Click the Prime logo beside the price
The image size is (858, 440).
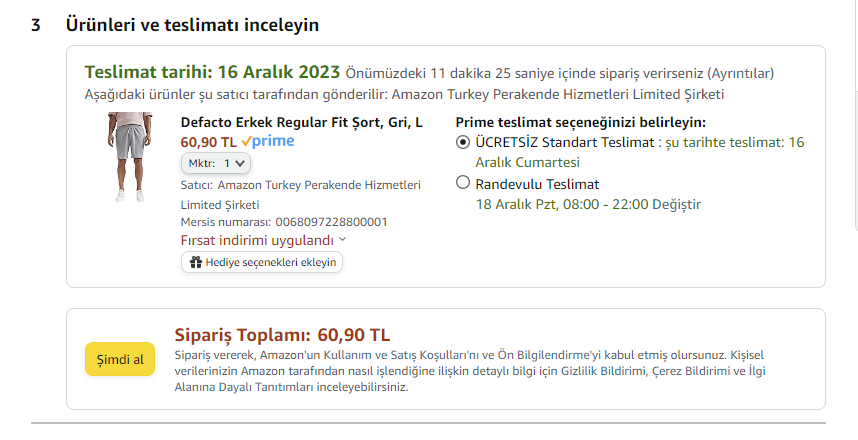point(268,141)
